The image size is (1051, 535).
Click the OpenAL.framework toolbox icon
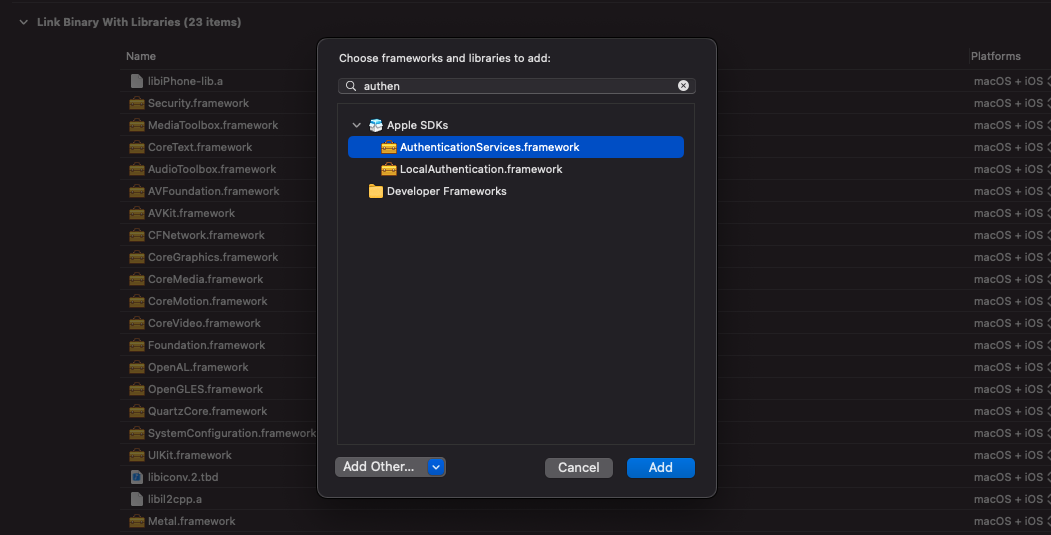137,367
